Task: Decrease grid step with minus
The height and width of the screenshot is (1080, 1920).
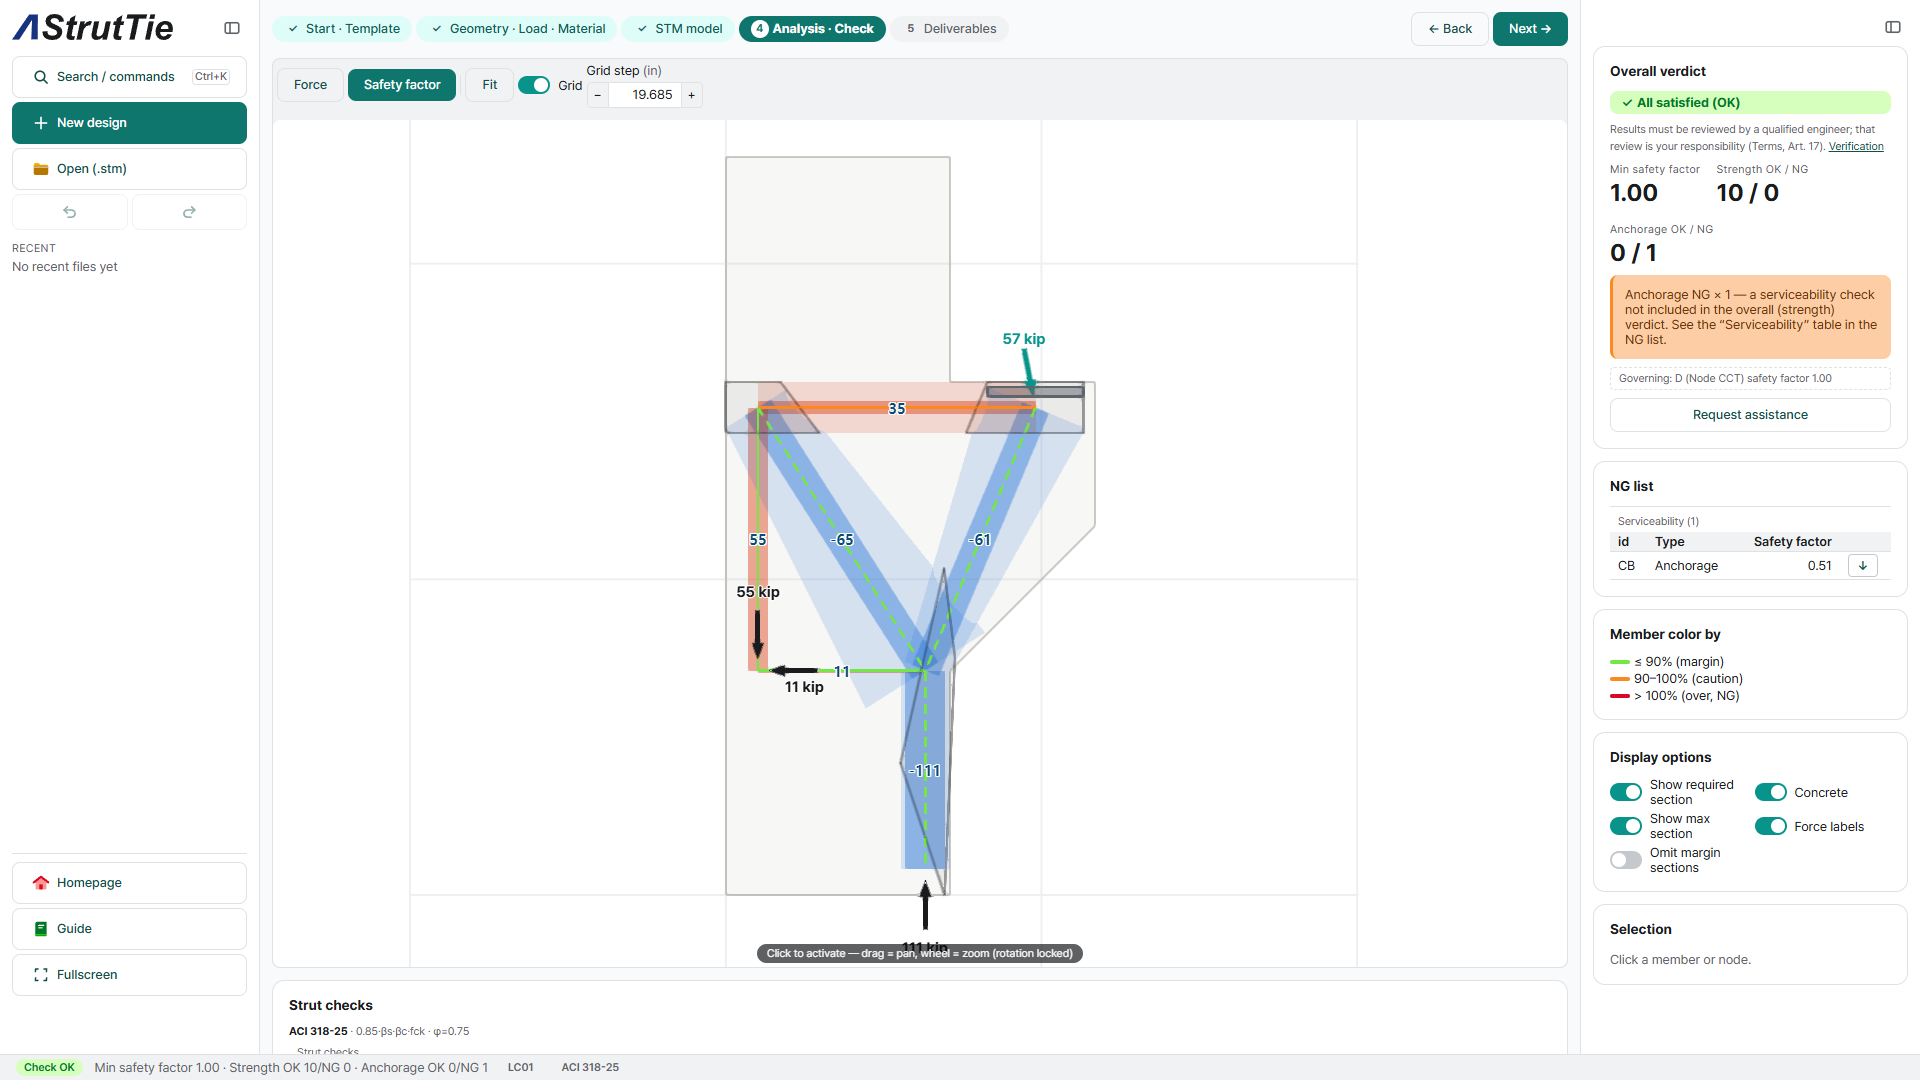Action: point(598,96)
